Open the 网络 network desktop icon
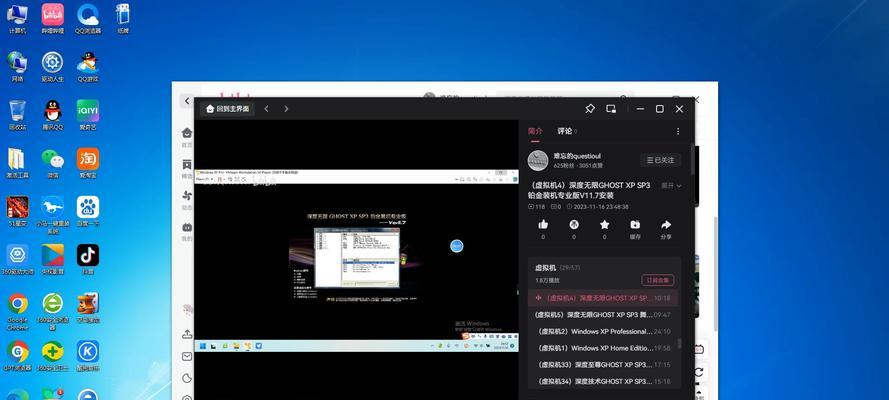The image size is (889, 400). coord(17,67)
